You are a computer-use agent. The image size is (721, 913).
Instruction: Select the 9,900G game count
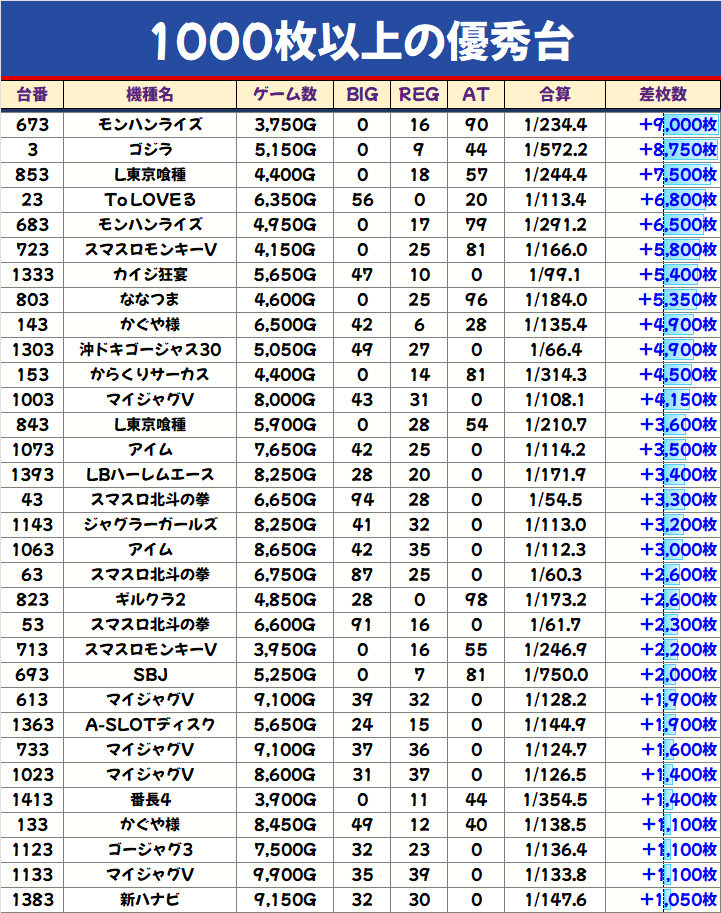tap(285, 876)
